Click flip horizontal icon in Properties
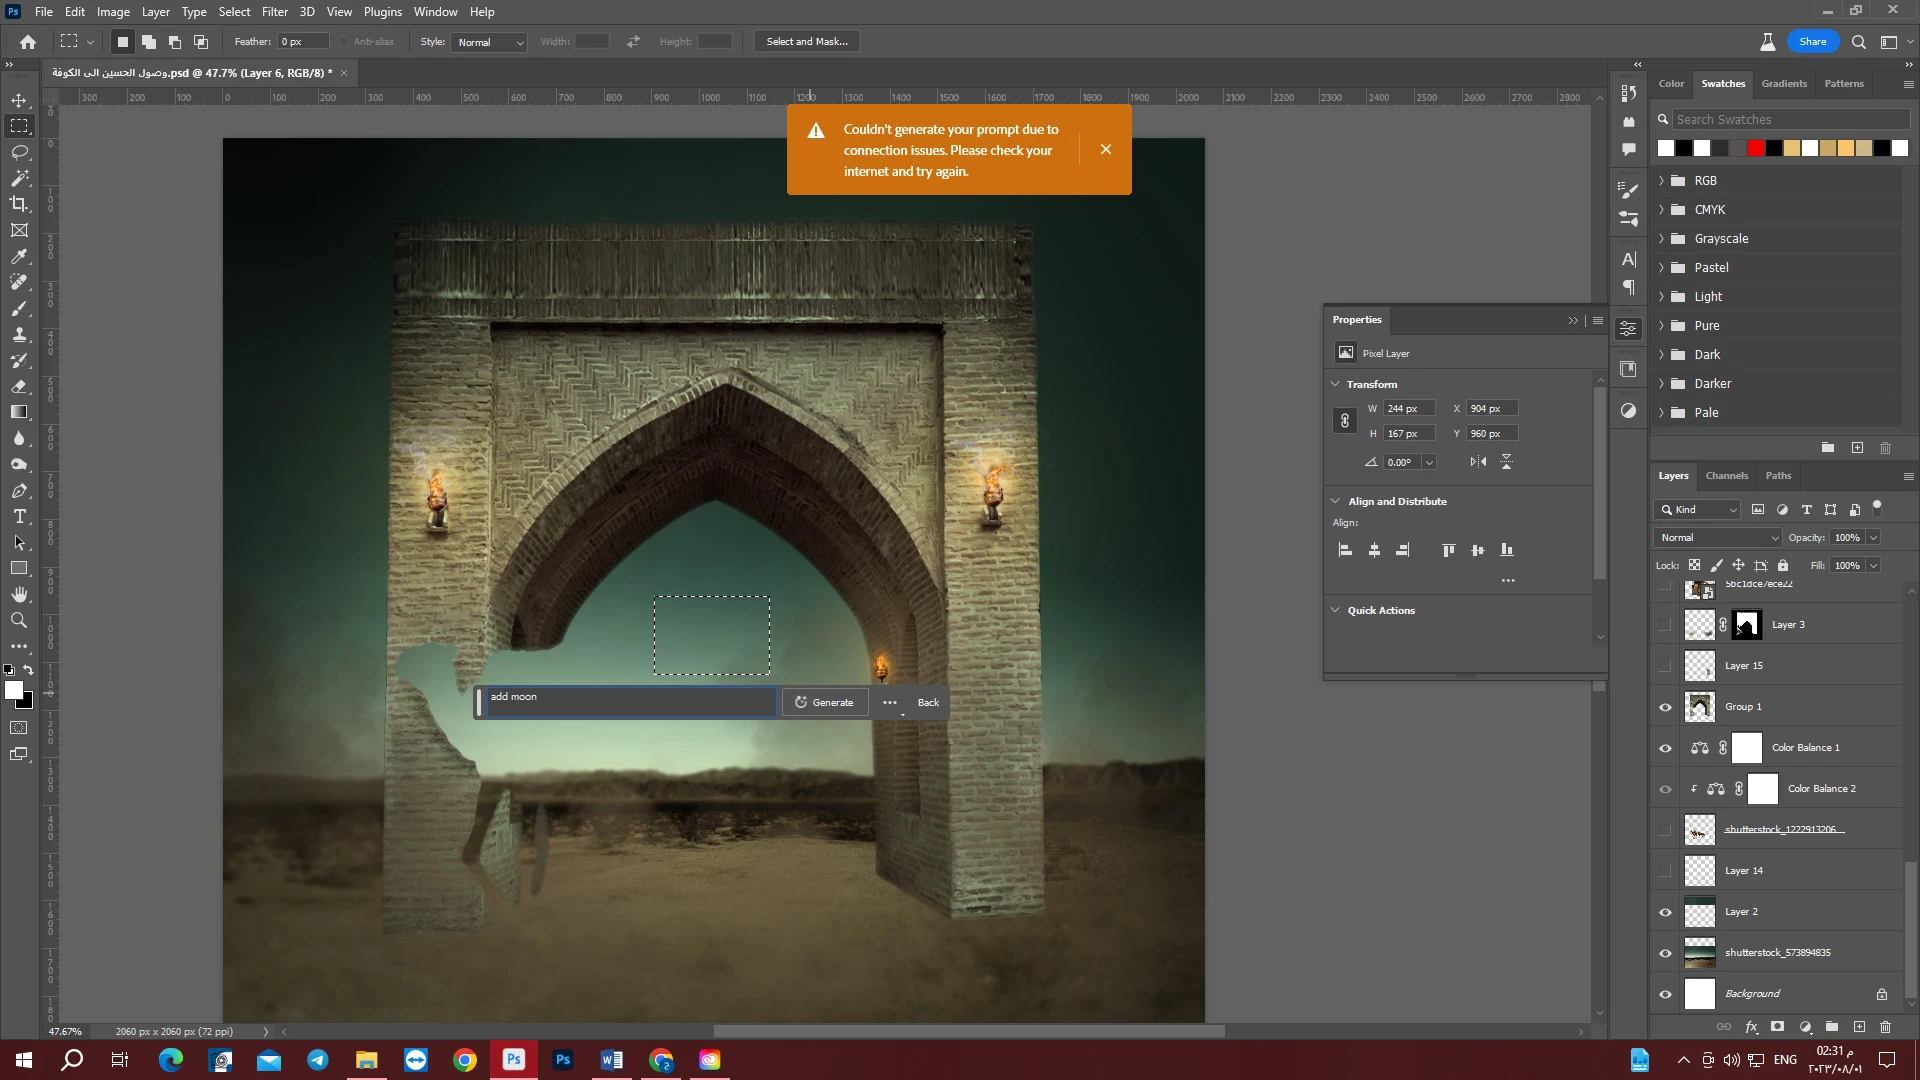The image size is (1920, 1080). coord(1478,462)
